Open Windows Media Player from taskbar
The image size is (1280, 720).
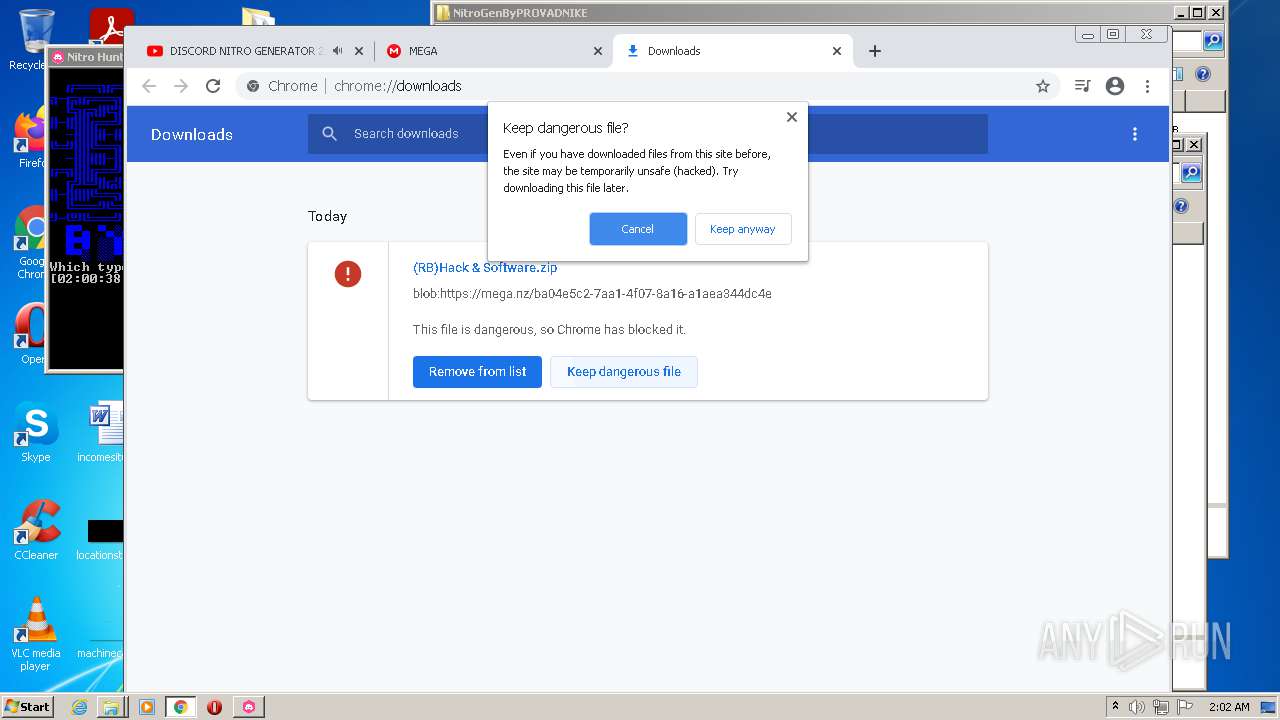tap(147, 707)
